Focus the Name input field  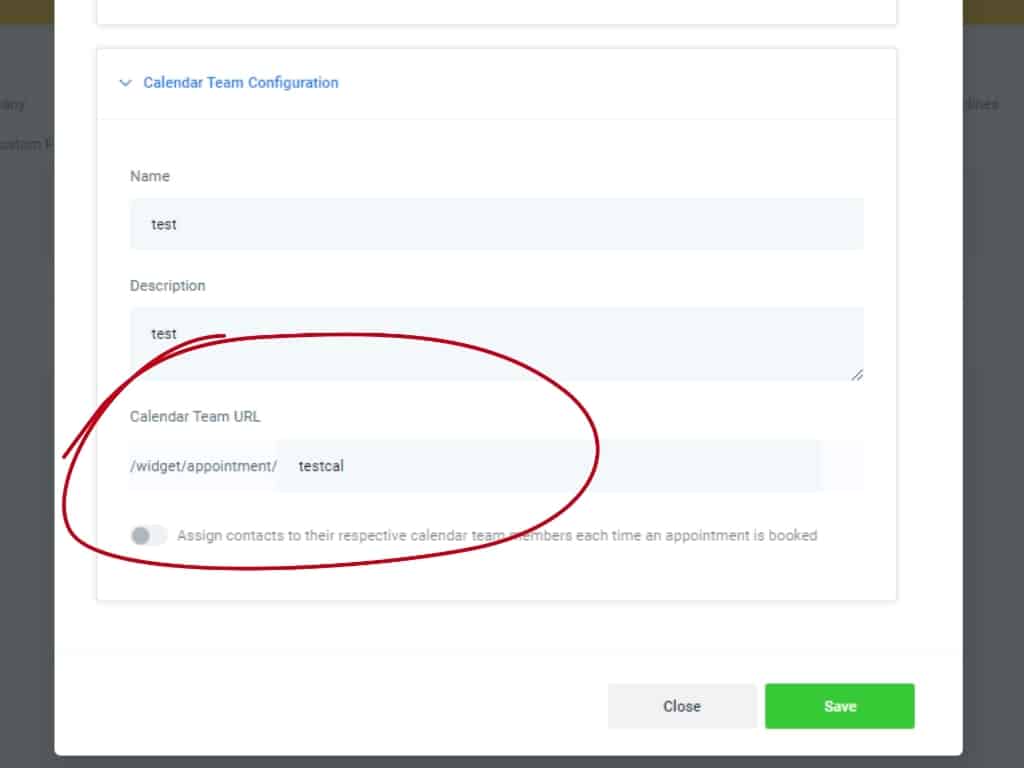pyautogui.click(x=496, y=224)
